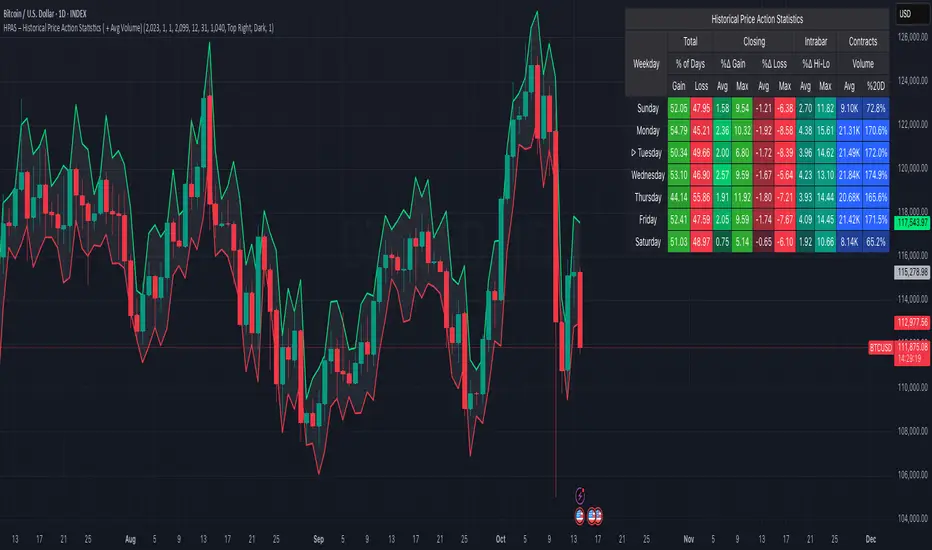The height and width of the screenshot is (550, 932).
Task: Click the %20D column header
Action: coord(876,86)
